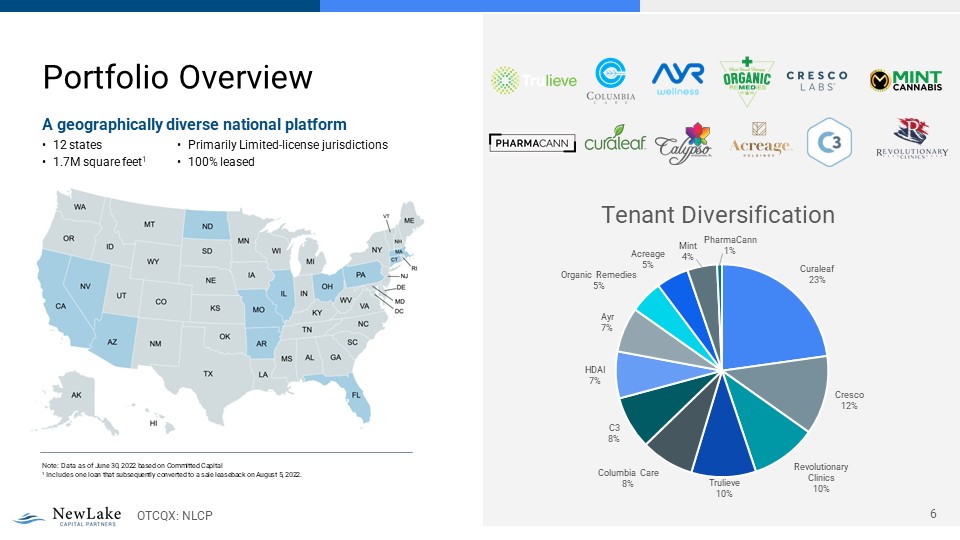The height and width of the screenshot is (540, 960).
Task: Click the Columbia Care logo
Action: (610, 80)
